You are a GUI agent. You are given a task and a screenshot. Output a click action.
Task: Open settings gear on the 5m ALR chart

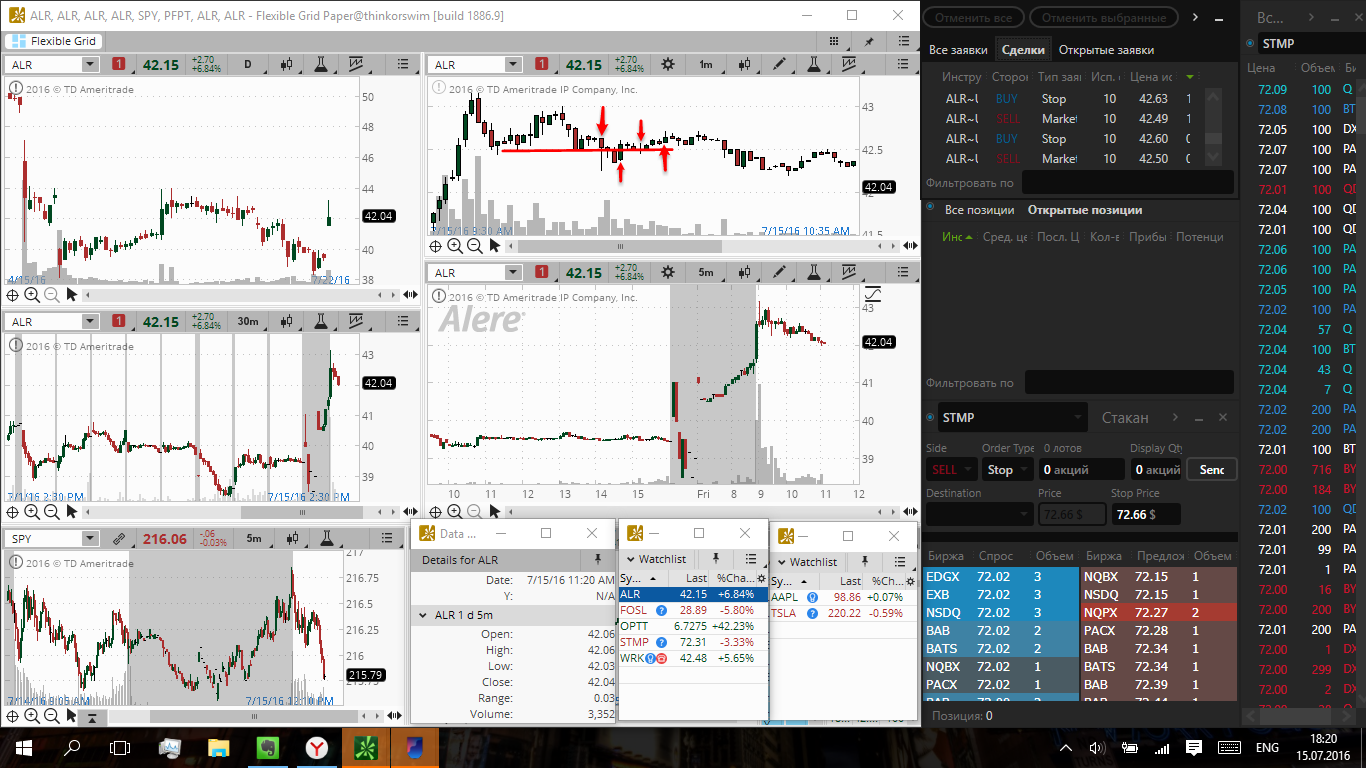tap(668, 272)
